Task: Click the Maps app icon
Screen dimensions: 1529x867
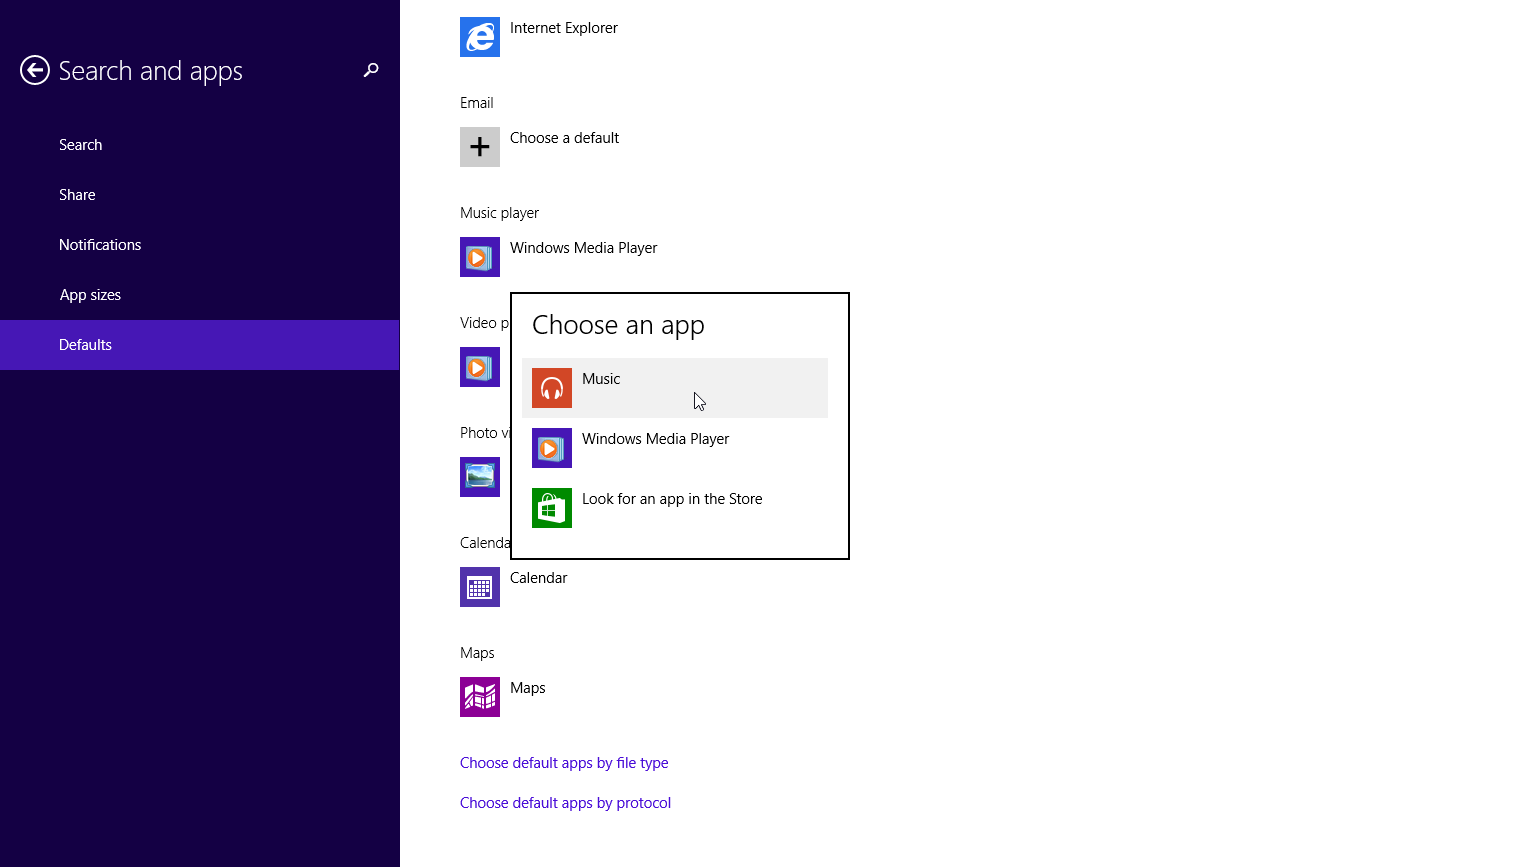Action: [480, 697]
